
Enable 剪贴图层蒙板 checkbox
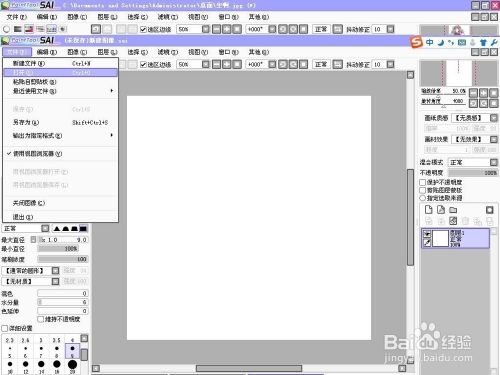423,190
